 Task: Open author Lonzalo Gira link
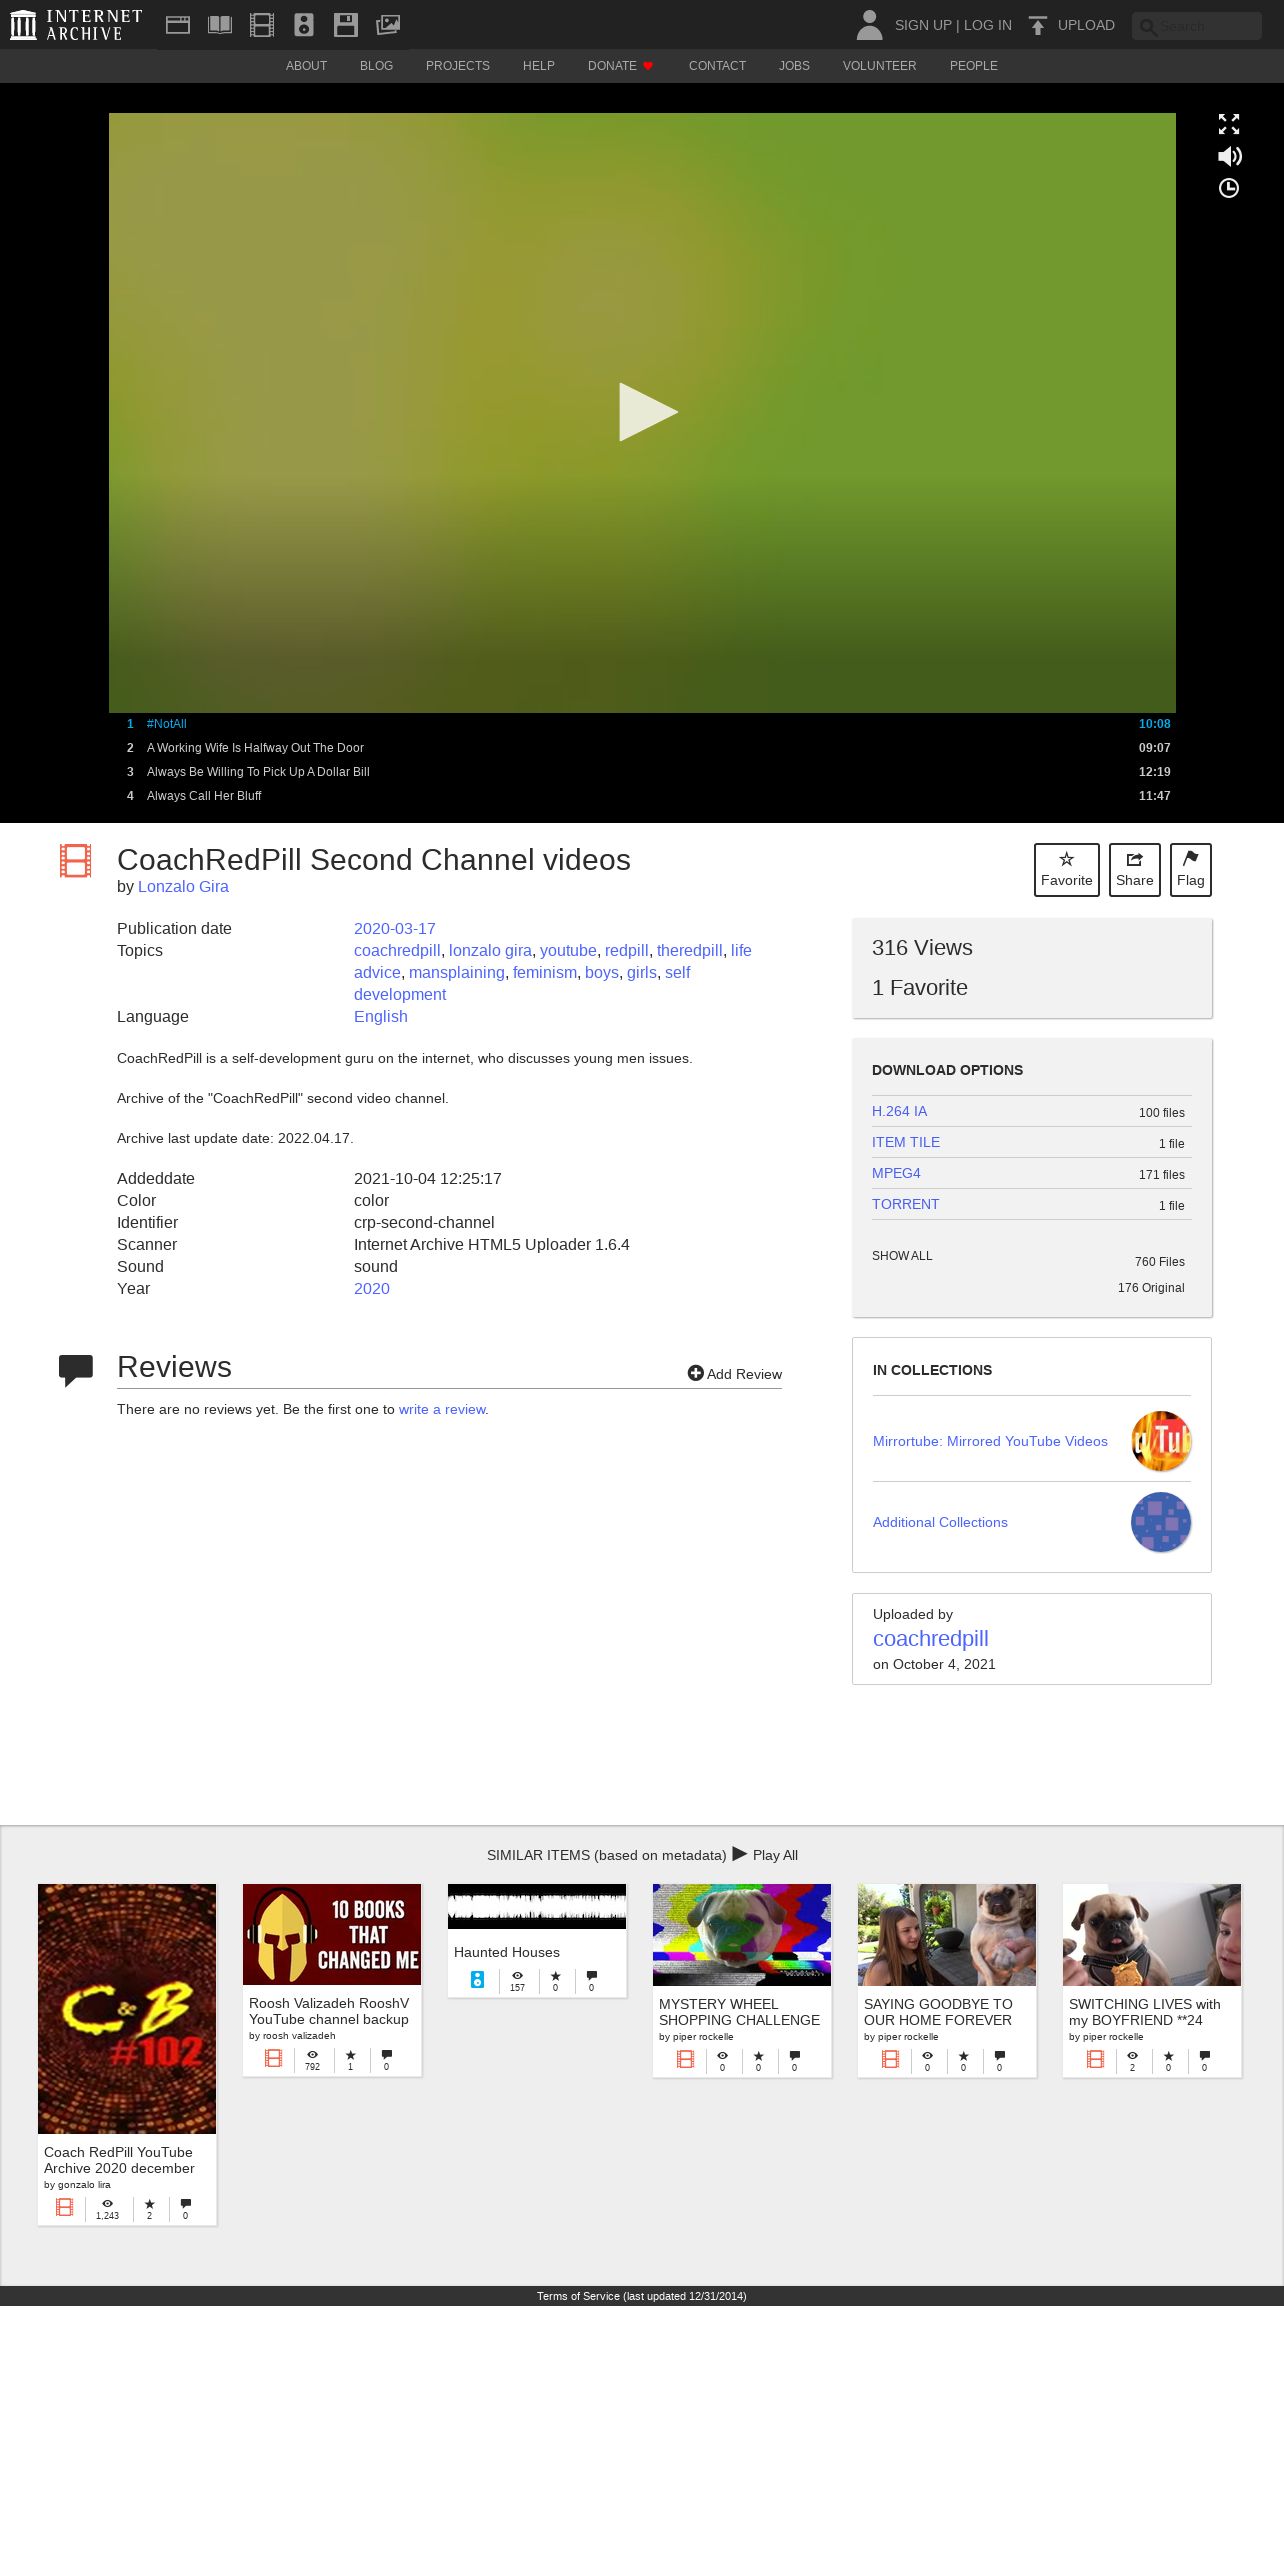[x=183, y=887]
